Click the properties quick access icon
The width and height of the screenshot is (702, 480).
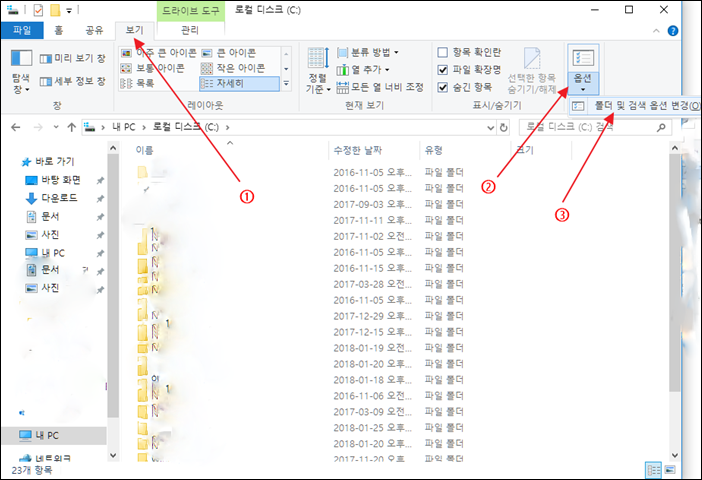pyautogui.click(x=38, y=9)
